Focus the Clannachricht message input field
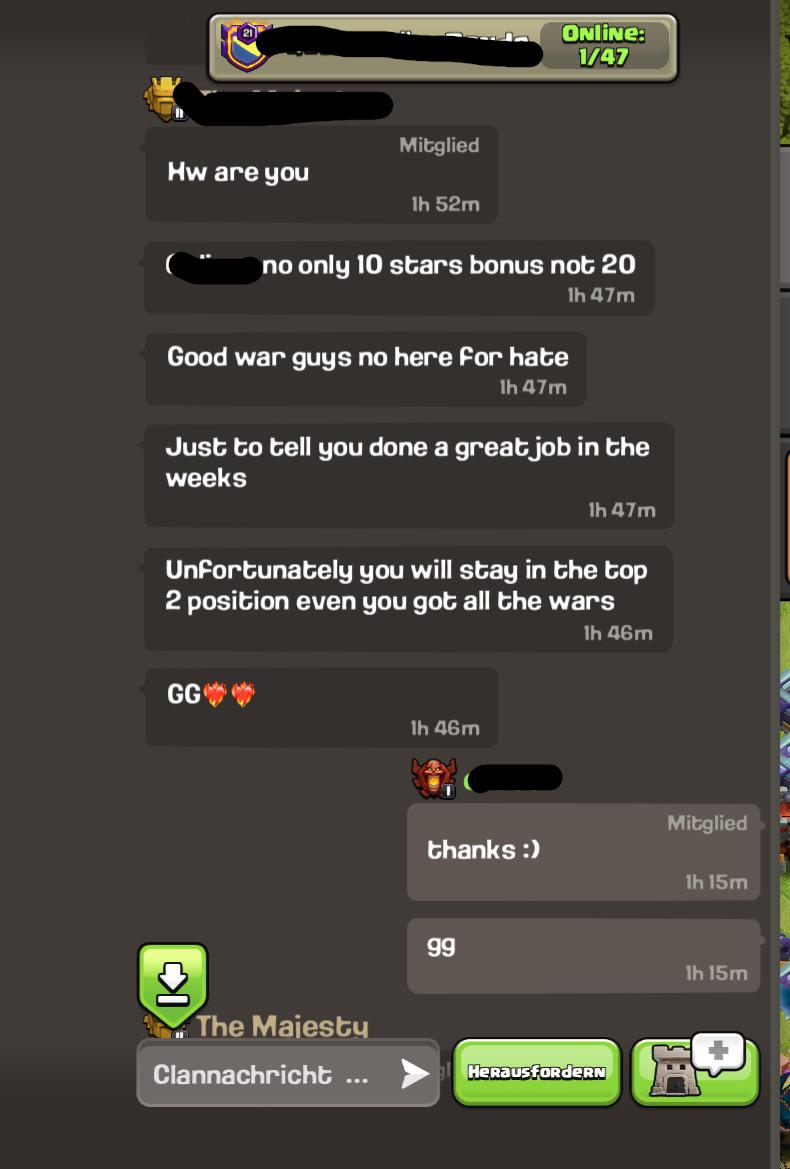This screenshot has width=790, height=1169. (288, 1074)
